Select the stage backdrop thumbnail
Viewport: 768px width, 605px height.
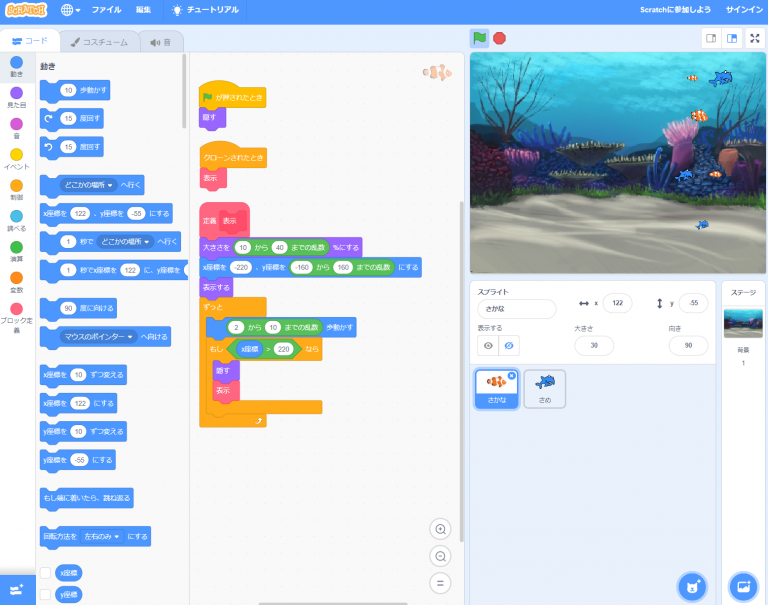coord(743,323)
